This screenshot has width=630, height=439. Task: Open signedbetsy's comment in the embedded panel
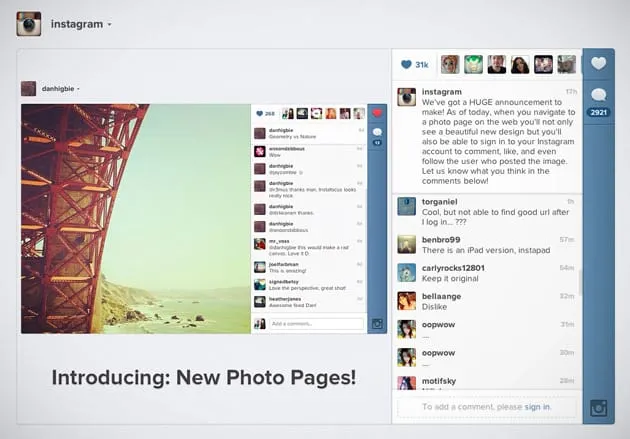tap(309, 285)
